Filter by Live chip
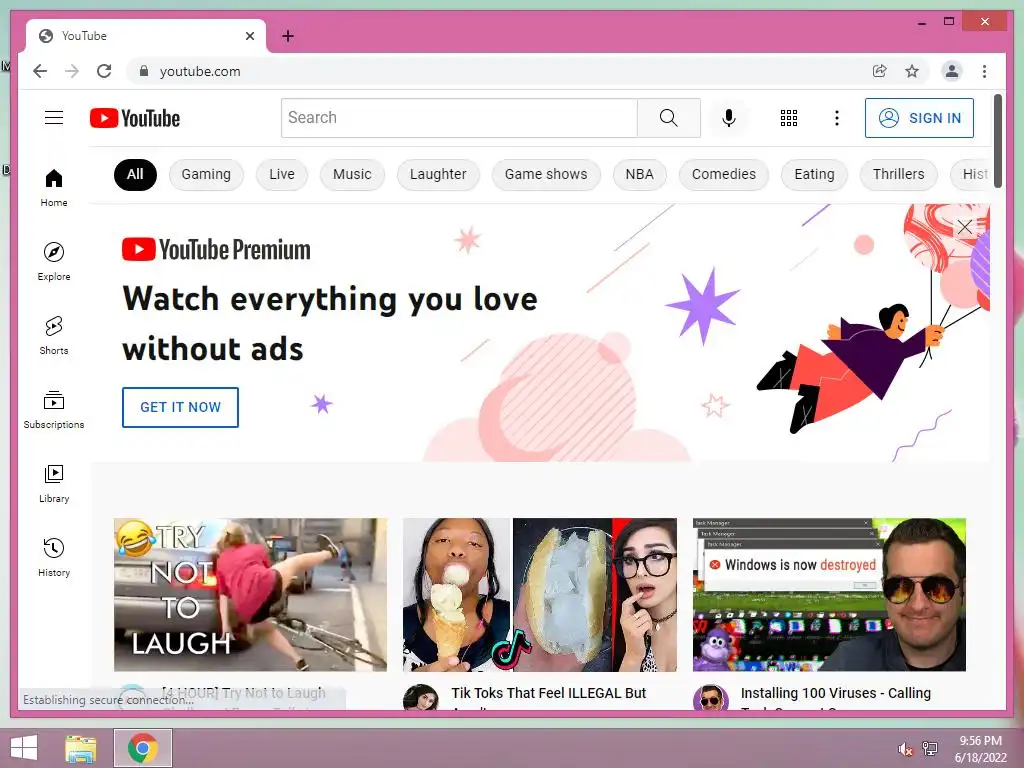The width and height of the screenshot is (1024, 768). tap(281, 174)
